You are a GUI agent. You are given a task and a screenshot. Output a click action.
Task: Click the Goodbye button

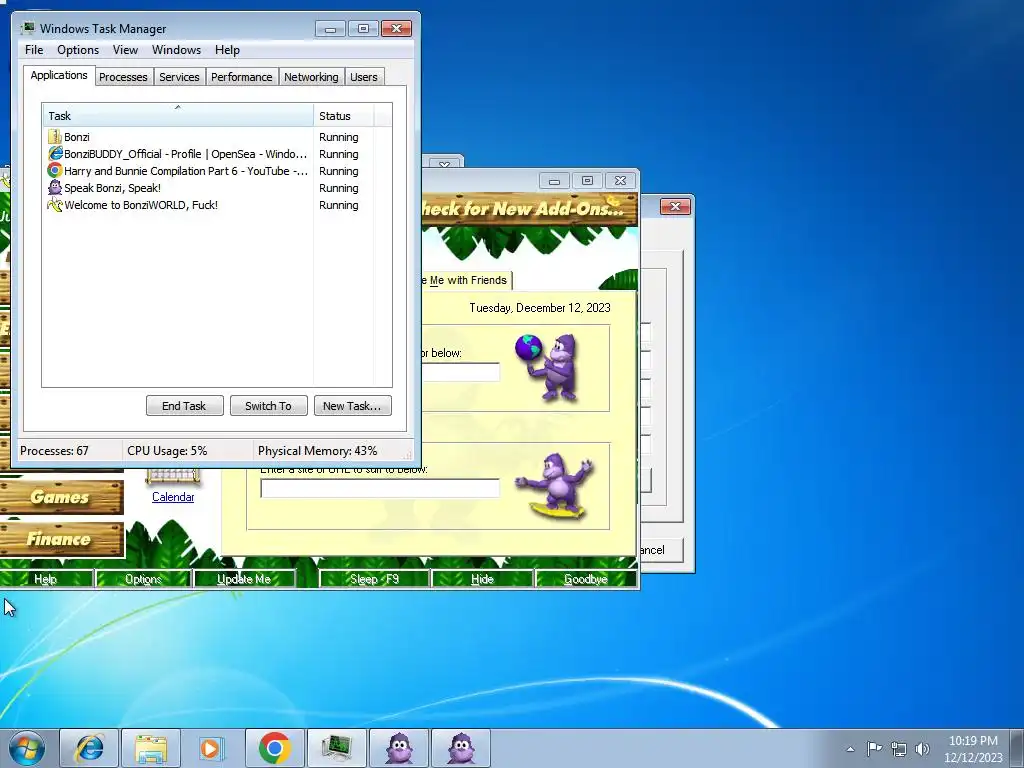[x=585, y=579]
